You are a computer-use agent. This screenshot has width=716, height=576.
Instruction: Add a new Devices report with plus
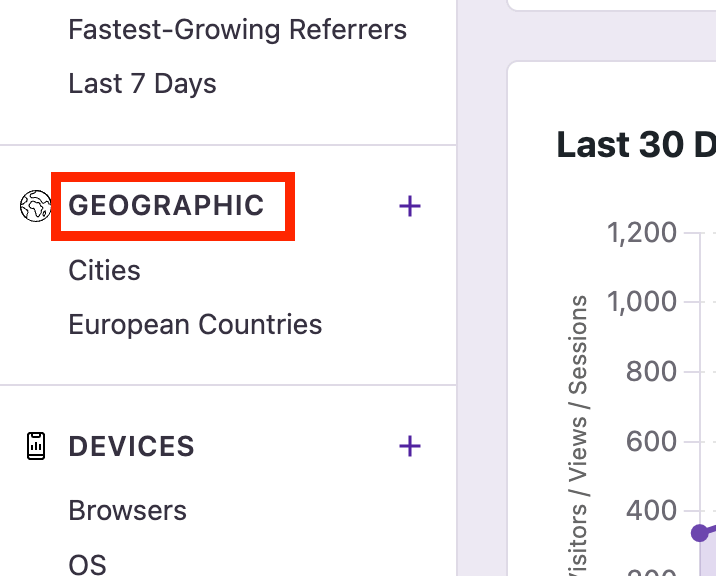[x=410, y=446]
